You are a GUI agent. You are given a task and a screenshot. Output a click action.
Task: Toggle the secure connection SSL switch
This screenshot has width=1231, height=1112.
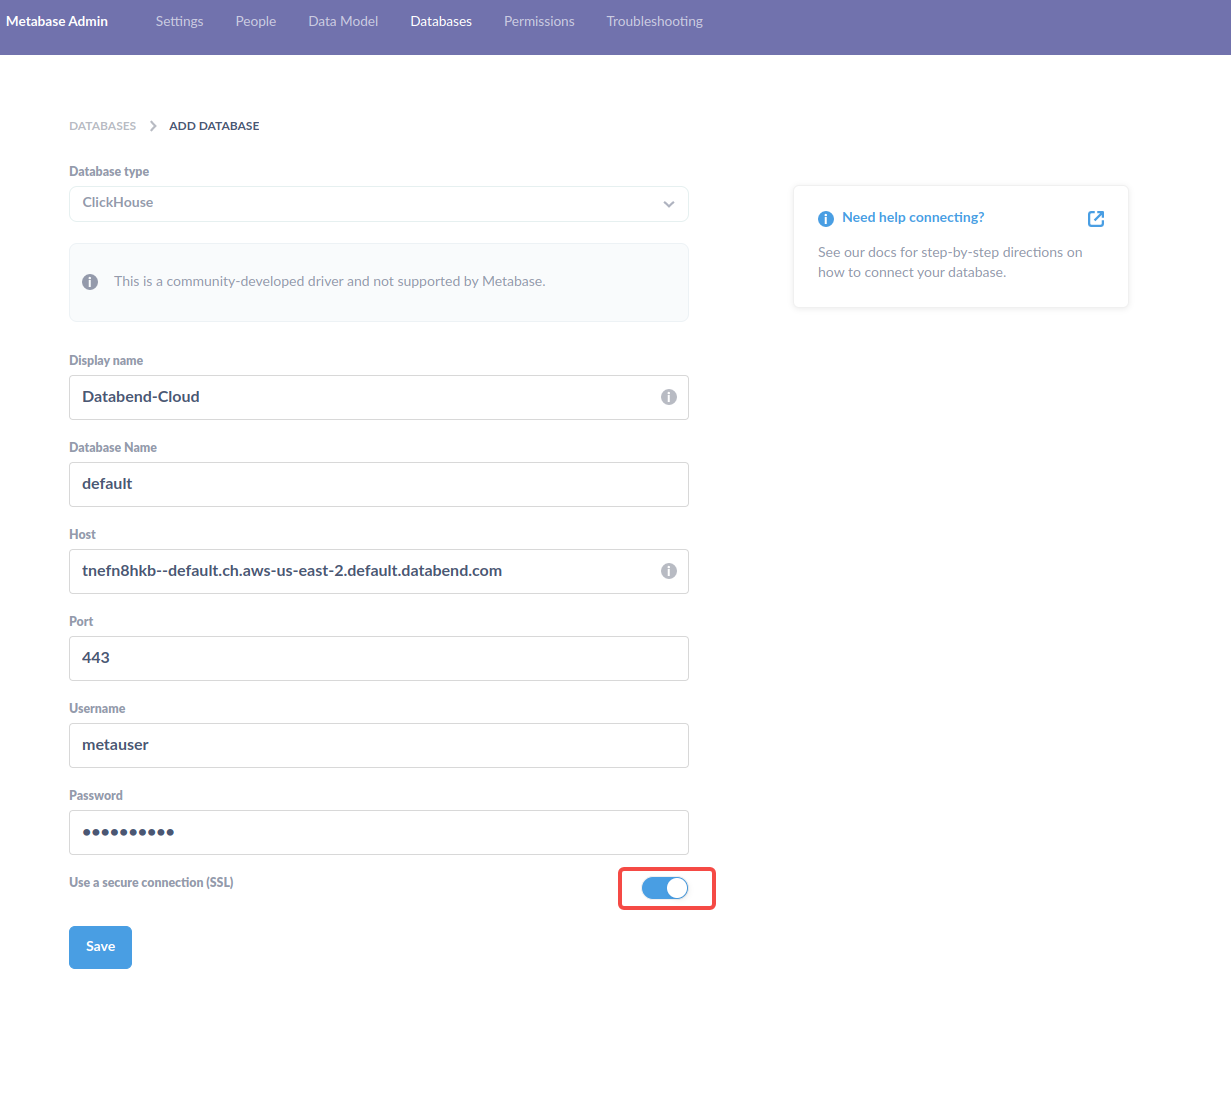tap(665, 888)
